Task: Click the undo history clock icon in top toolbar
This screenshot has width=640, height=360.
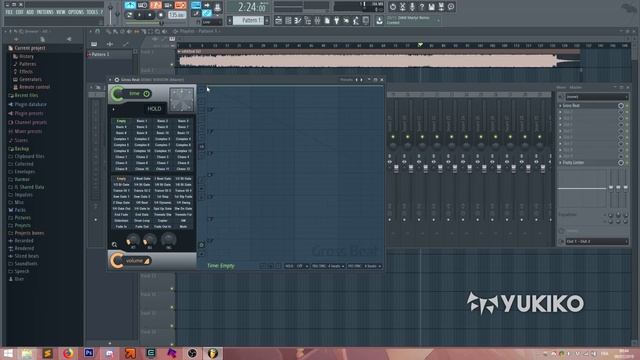Action: coord(393,7)
